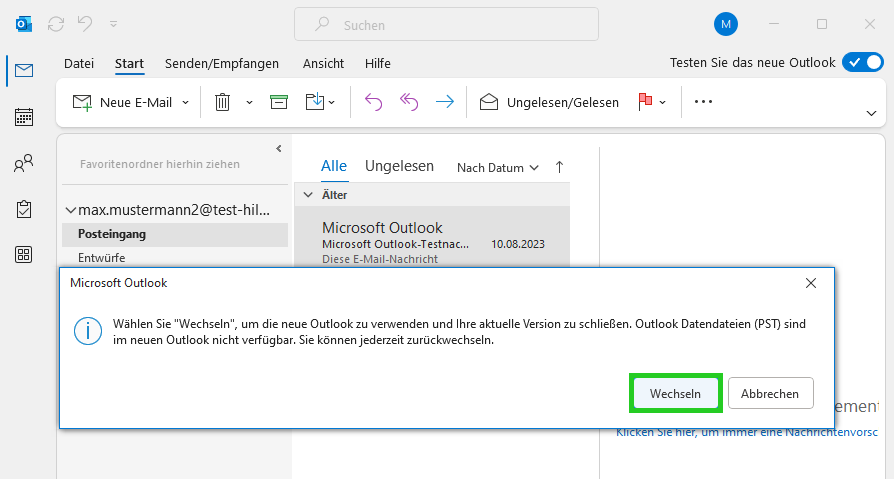Open the Move to folder dropdown
Image resolution: width=894 pixels, height=479 pixels.
click(320, 103)
